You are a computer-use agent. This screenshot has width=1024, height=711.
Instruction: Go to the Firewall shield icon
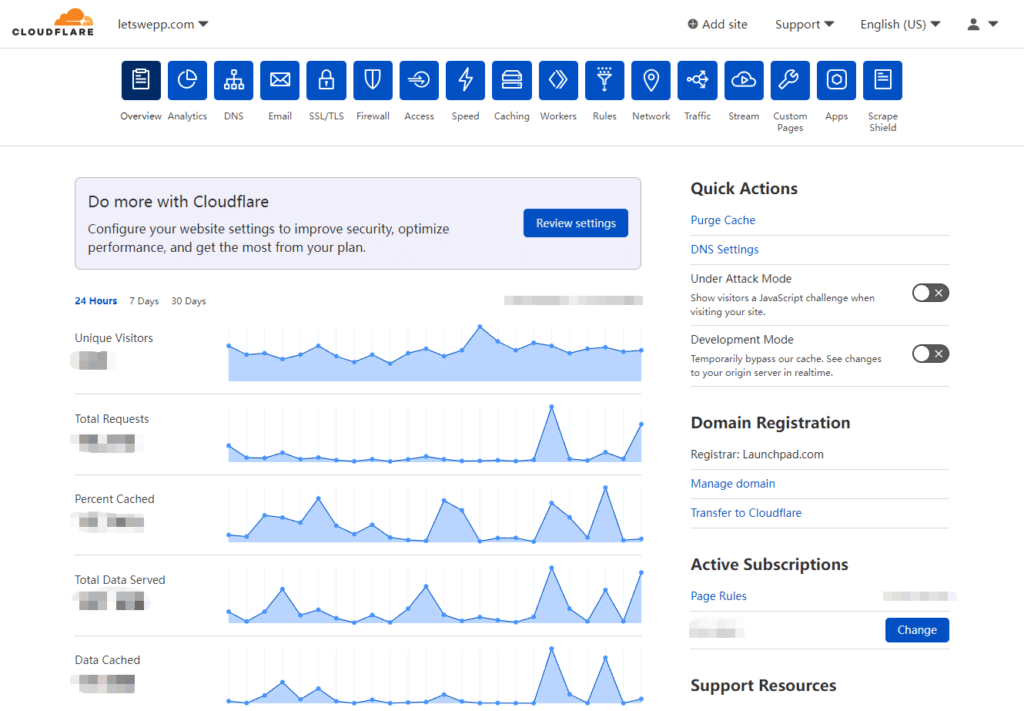(x=372, y=81)
